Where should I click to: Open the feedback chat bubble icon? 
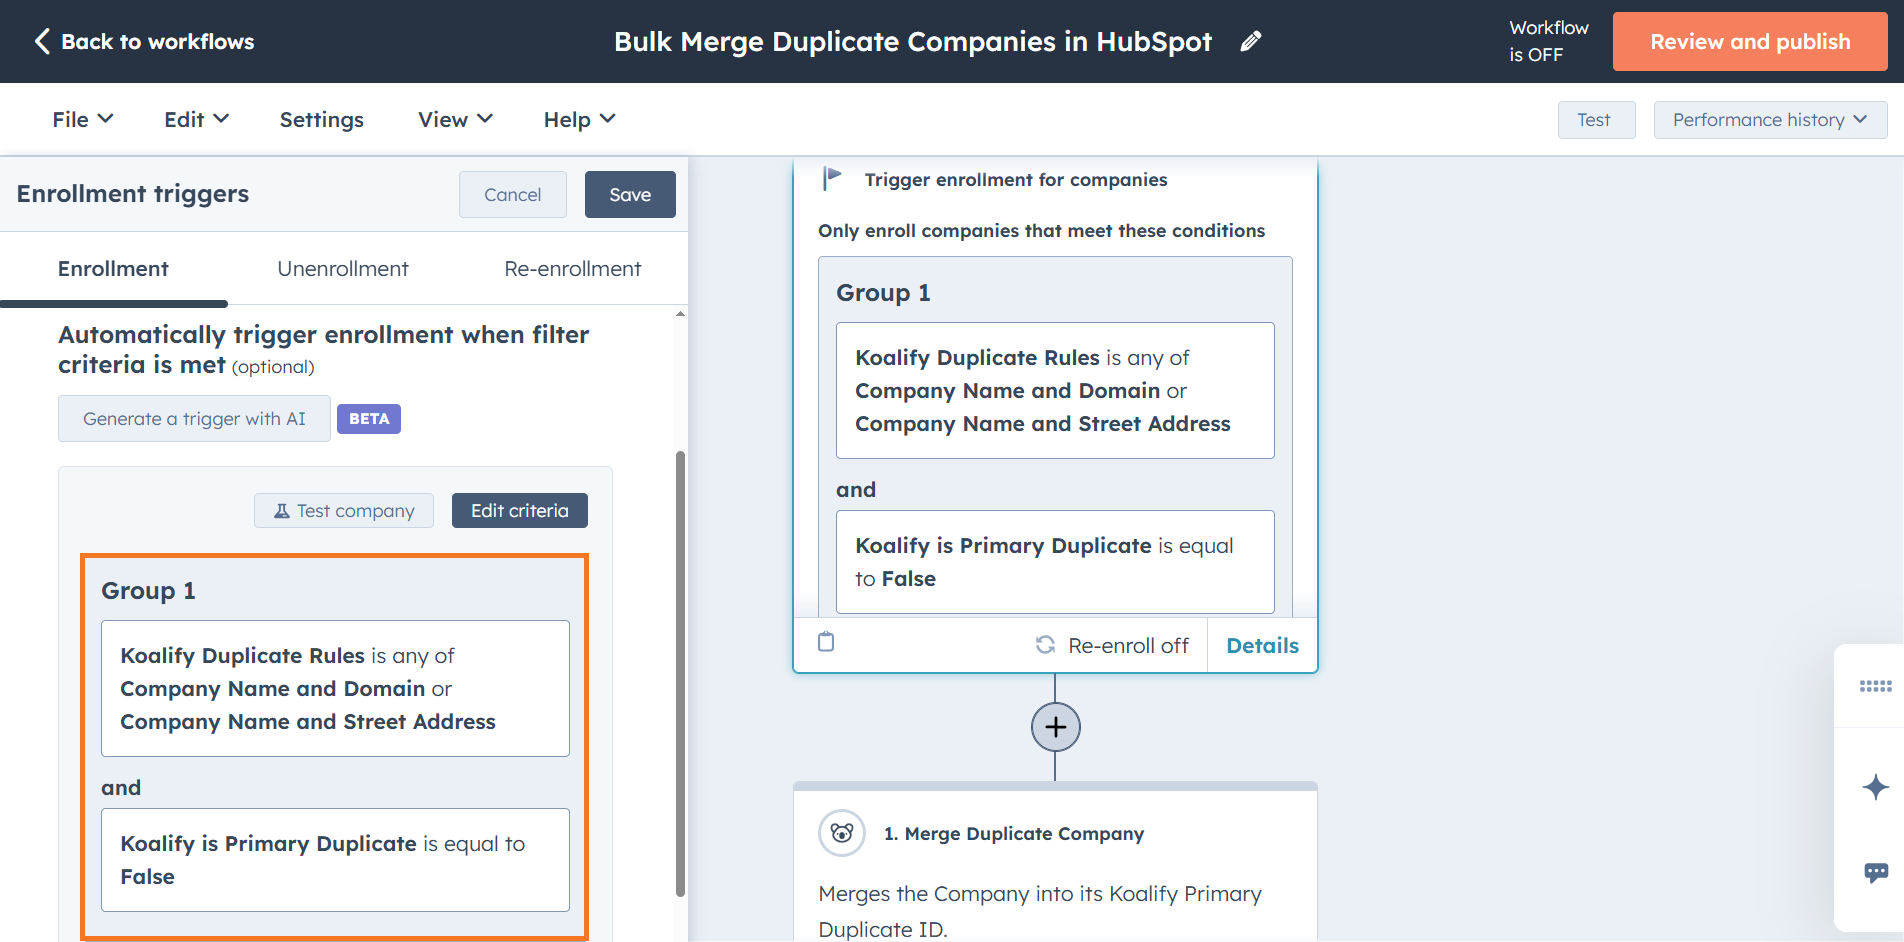click(1875, 872)
